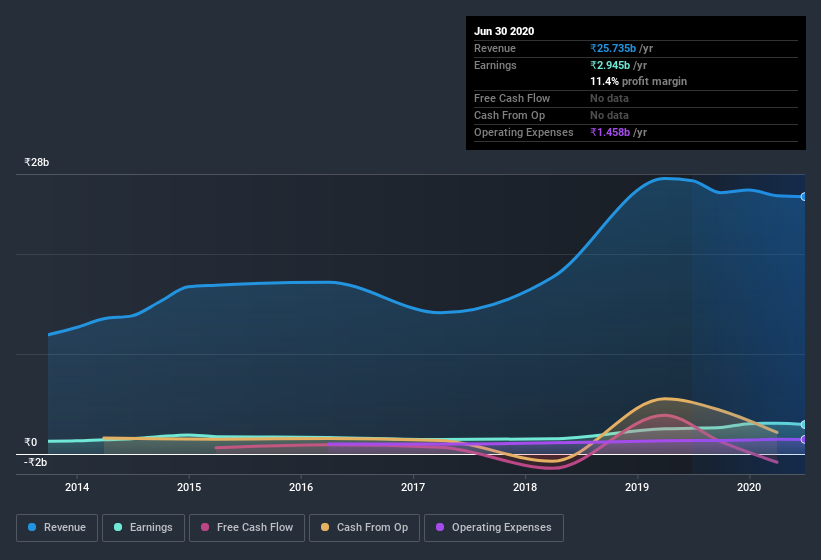Click the ₹28b y-axis label
This screenshot has width=821, height=560.
pyautogui.click(x=37, y=162)
